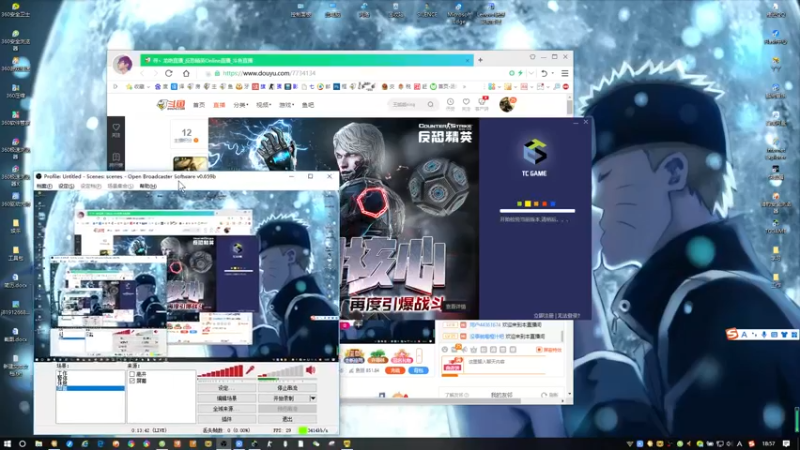The height and width of the screenshot is (450, 800).
Task: Expand the Douyu 视频 dropdown
Action: pos(263,105)
